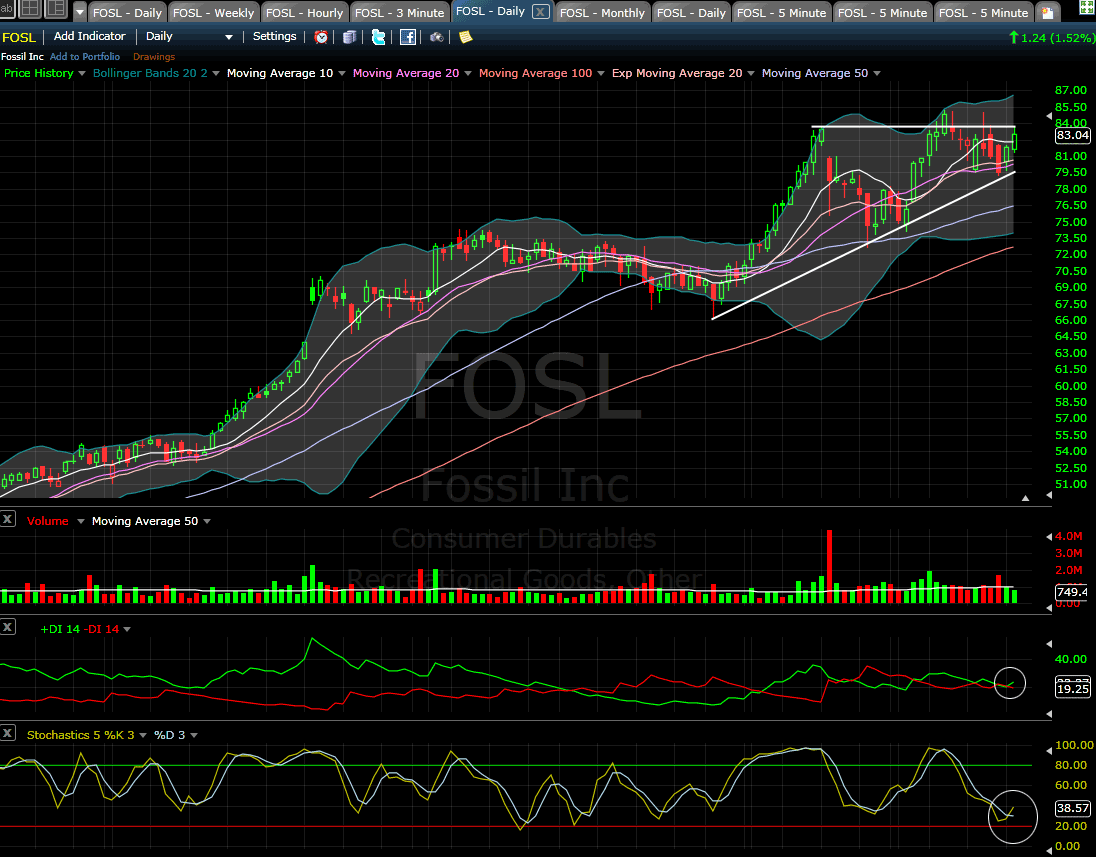Expand the price chart's Moving Average 50 dropdown

(x=877, y=73)
